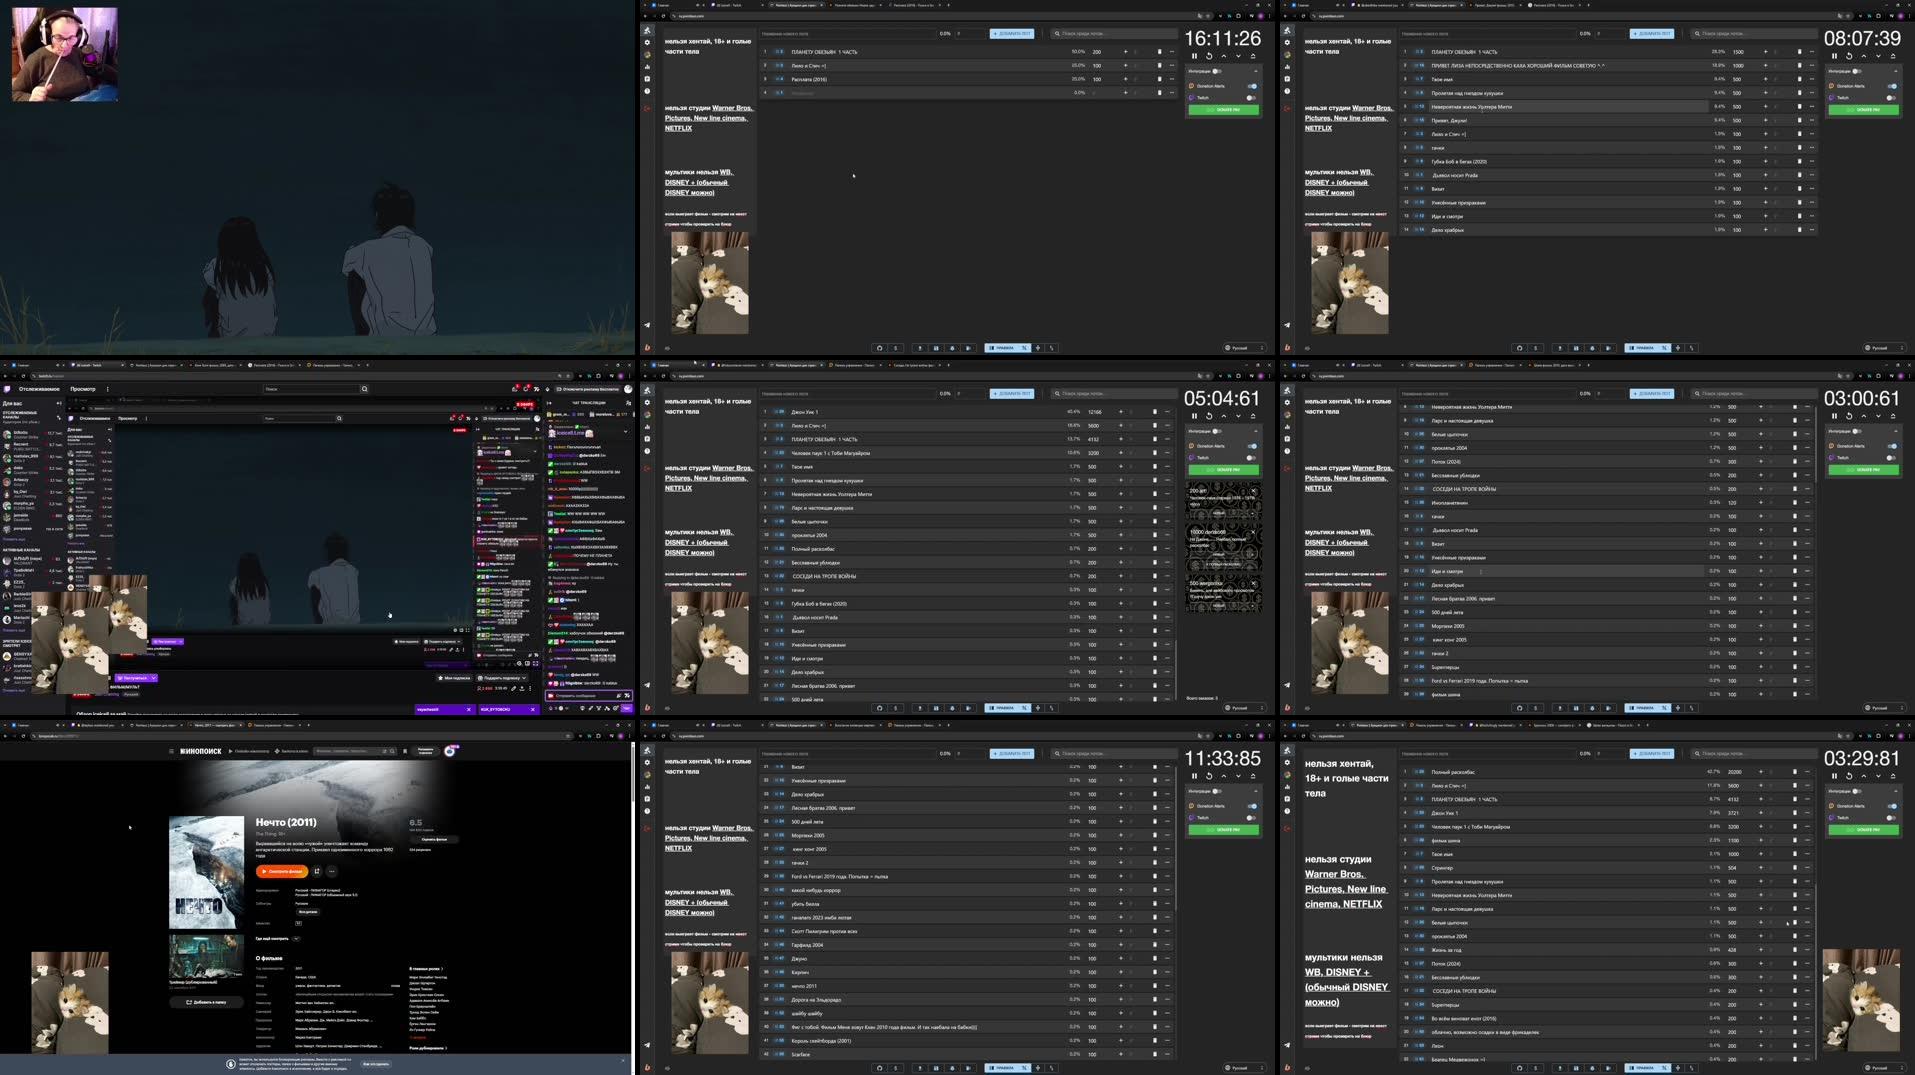Click the orange Boosty logo in the 16:11:26 panel
The width and height of the screenshot is (1915, 1075).
(x=647, y=348)
